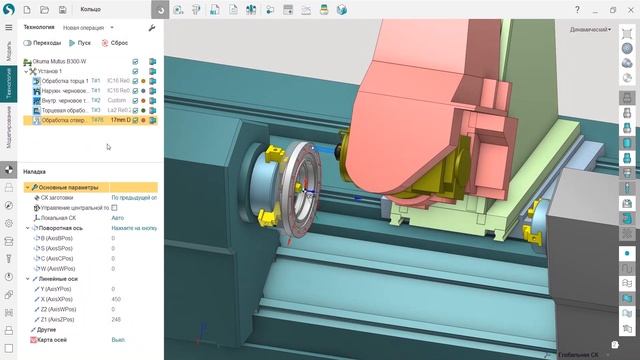Open the Новая операция dropdown
640x360 pixels.
pyautogui.click(x=88, y=28)
